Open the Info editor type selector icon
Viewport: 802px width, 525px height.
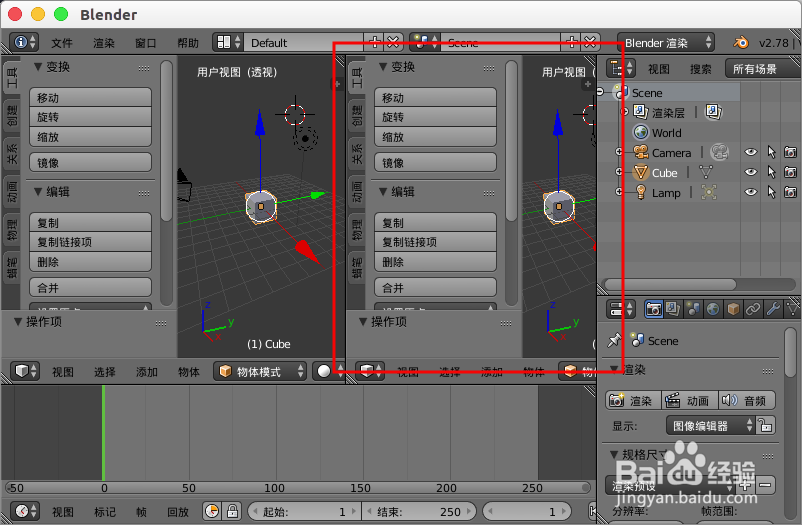(x=25, y=42)
